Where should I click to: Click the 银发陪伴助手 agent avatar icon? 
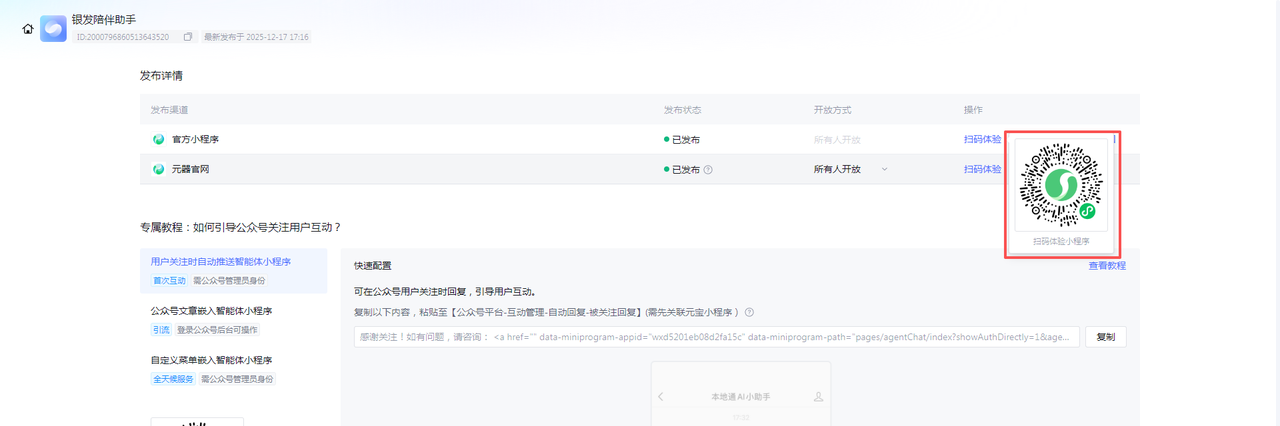[53, 29]
